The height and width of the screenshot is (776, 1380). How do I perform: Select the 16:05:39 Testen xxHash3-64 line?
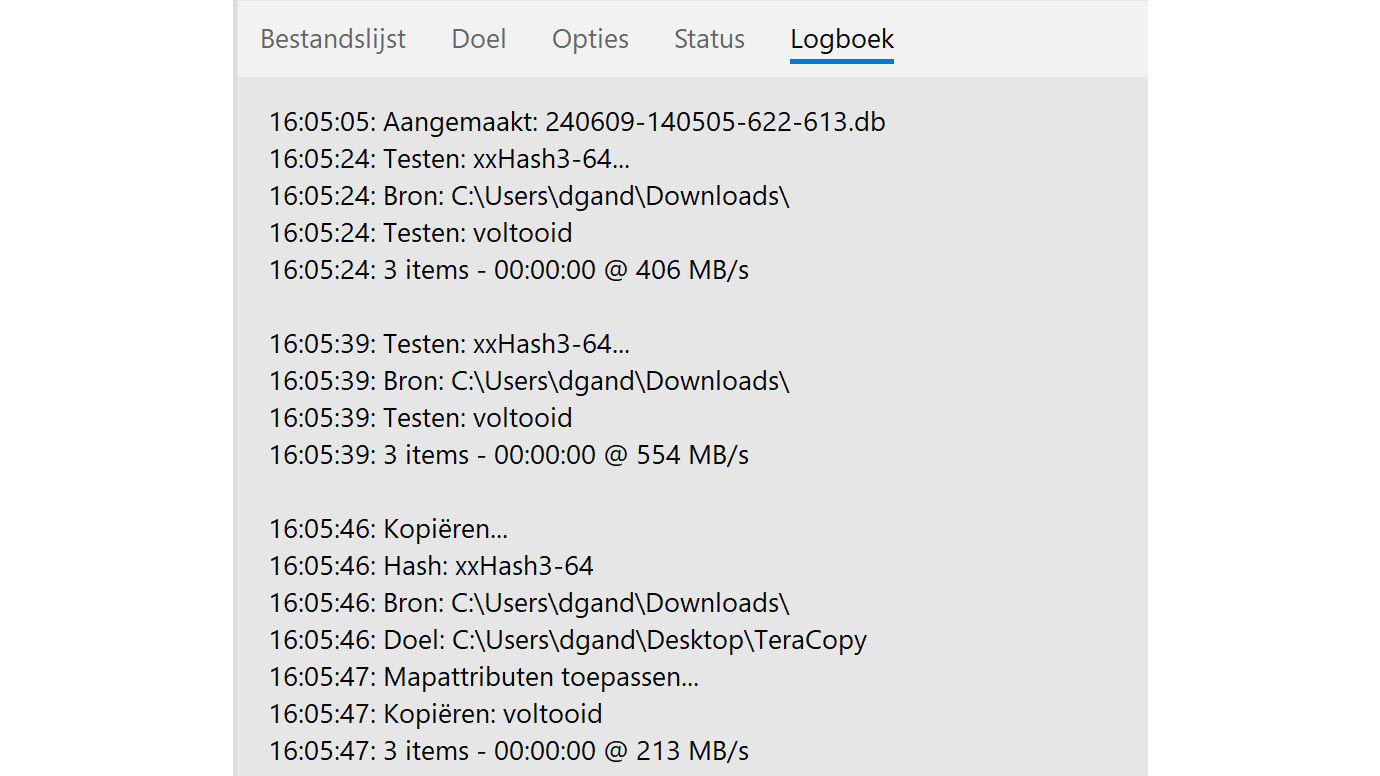[449, 344]
